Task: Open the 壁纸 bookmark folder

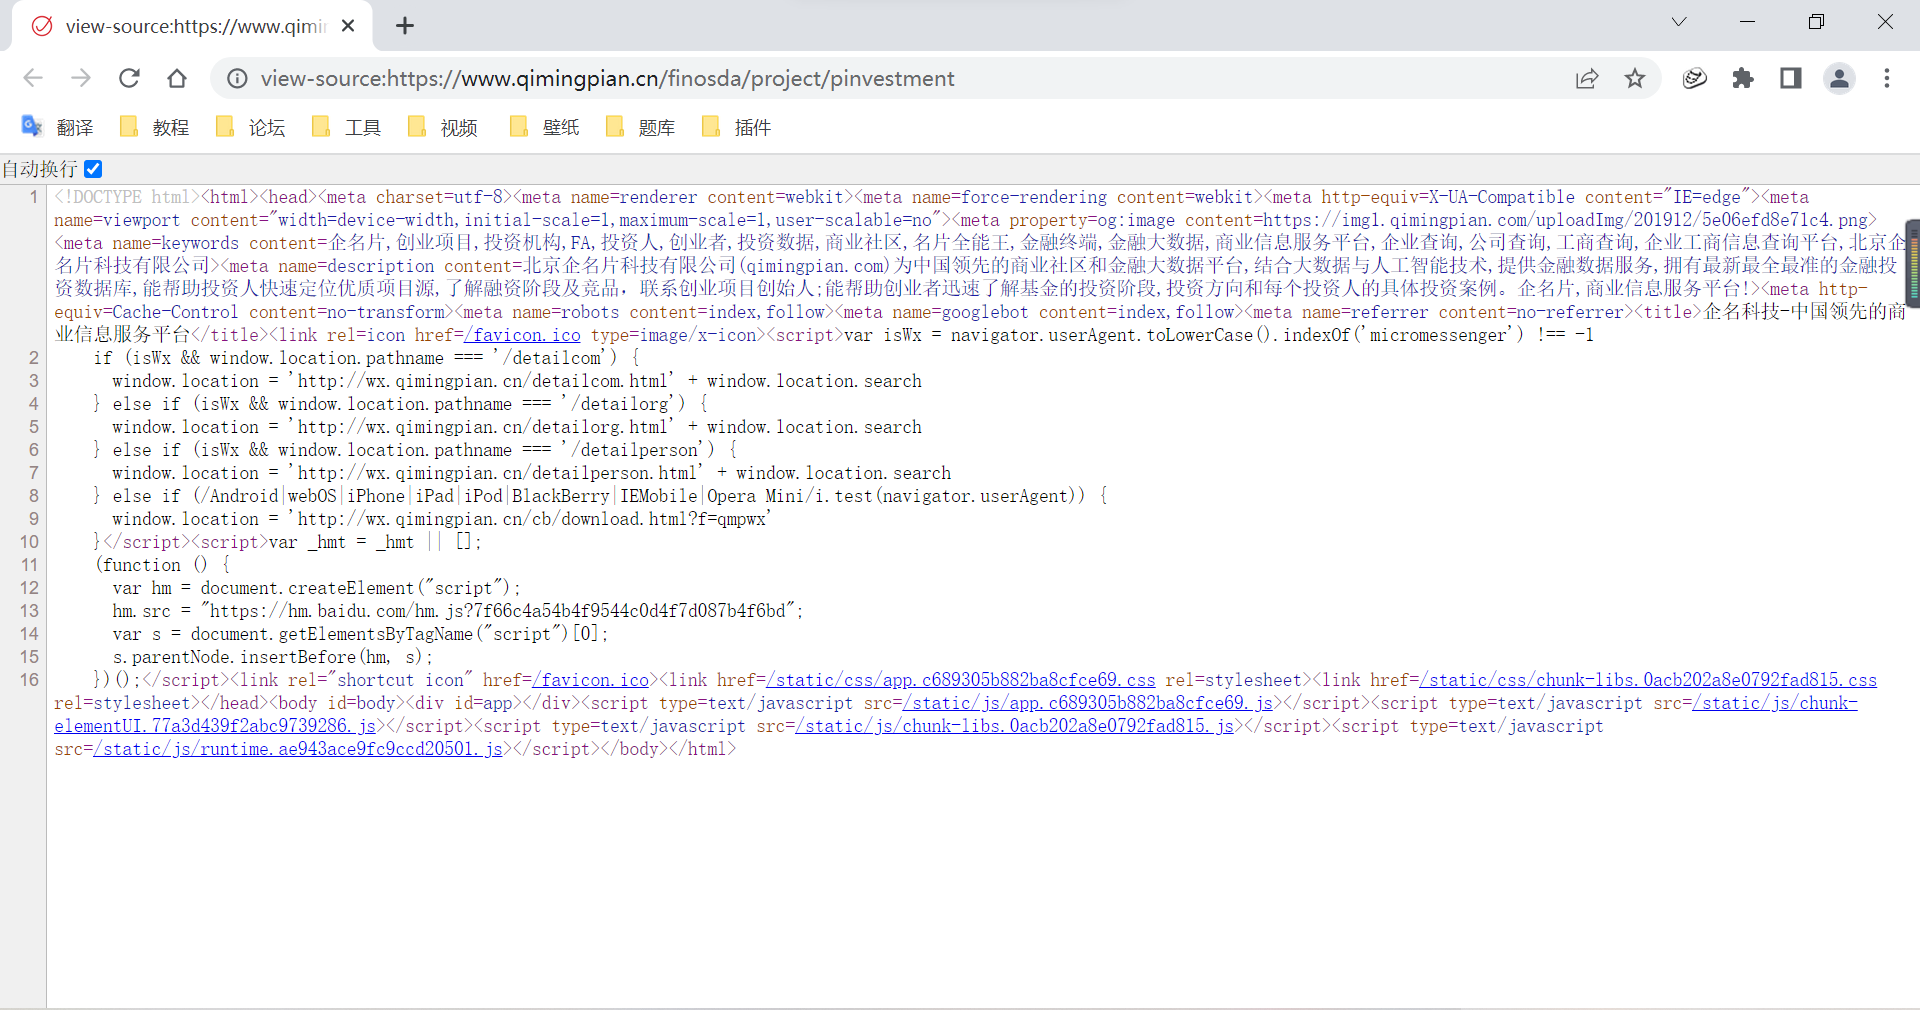Action: click(x=544, y=127)
